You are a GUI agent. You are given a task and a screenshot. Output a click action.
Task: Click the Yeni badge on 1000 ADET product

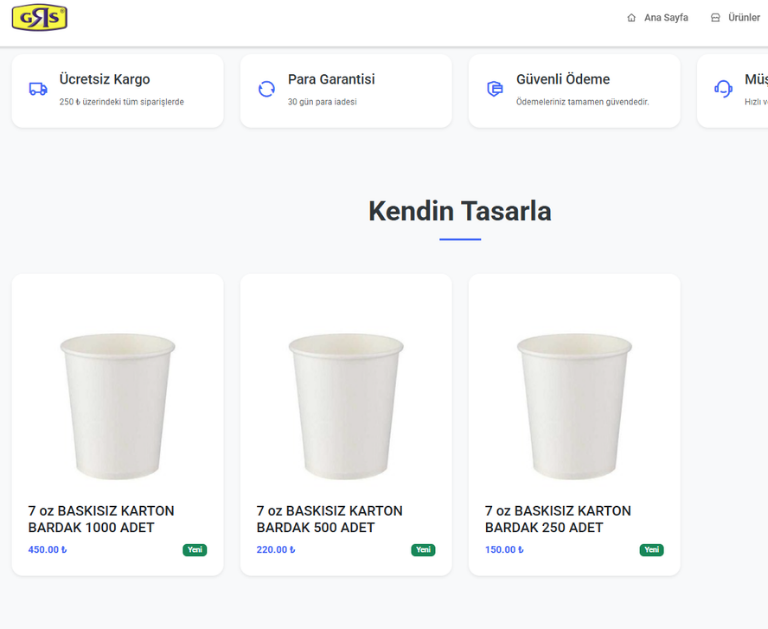(195, 550)
